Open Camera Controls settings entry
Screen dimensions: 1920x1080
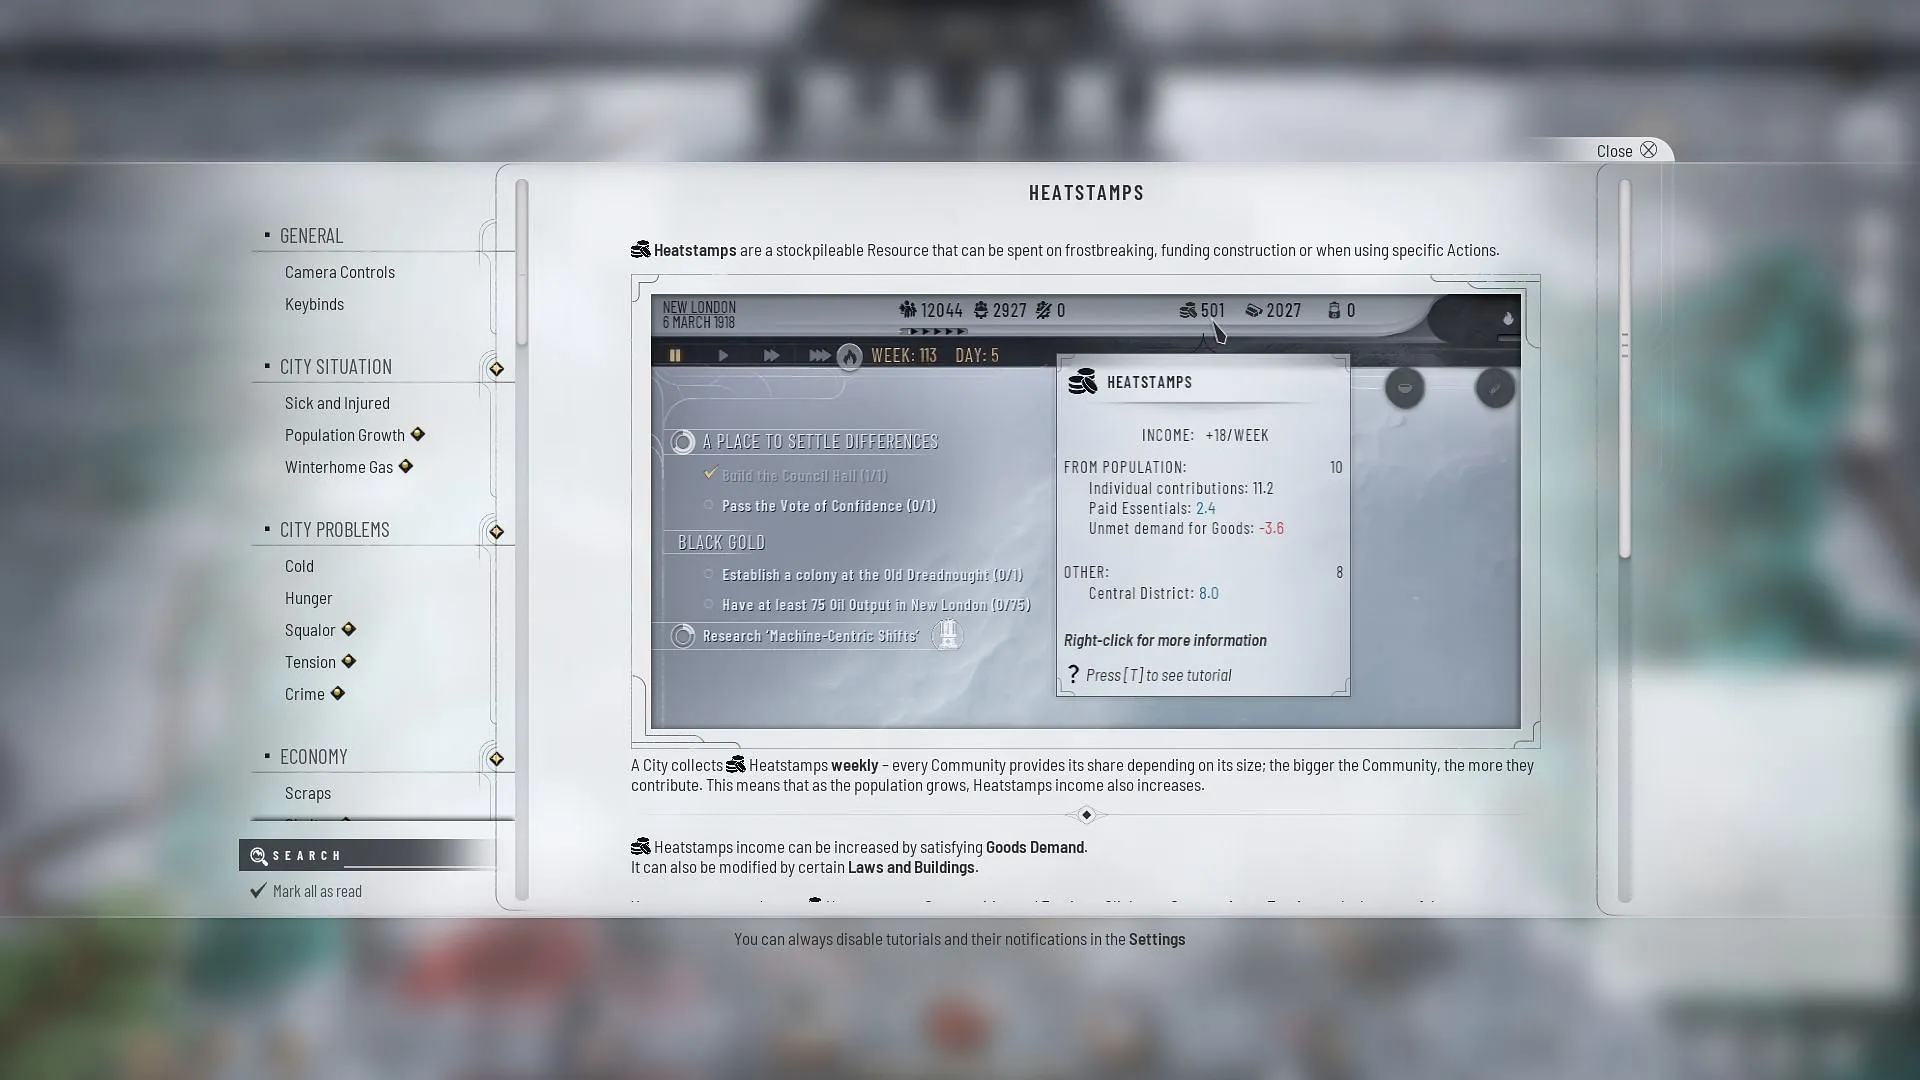[340, 272]
